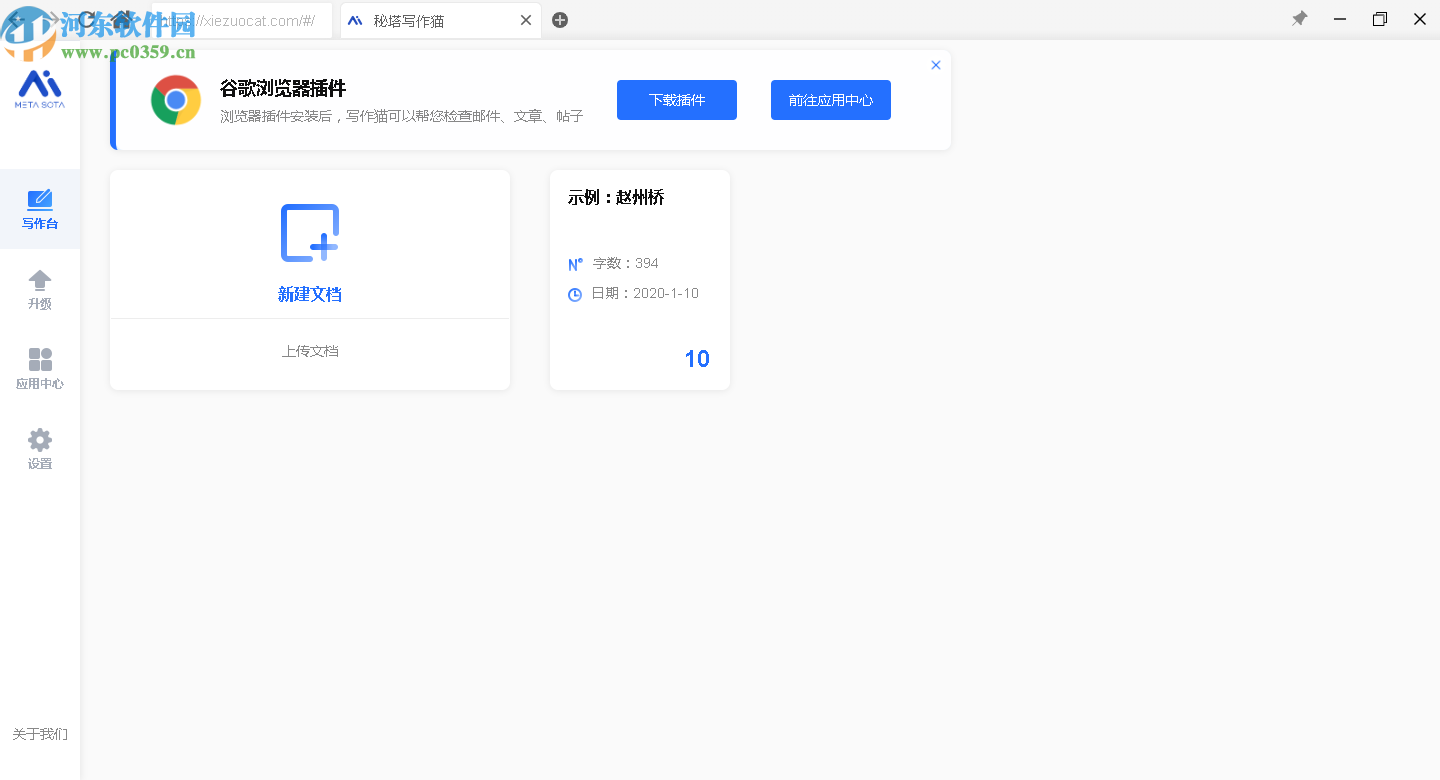The width and height of the screenshot is (1440, 780).
Task: Click the Chrome icon in the plugin banner
Action: click(x=176, y=100)
